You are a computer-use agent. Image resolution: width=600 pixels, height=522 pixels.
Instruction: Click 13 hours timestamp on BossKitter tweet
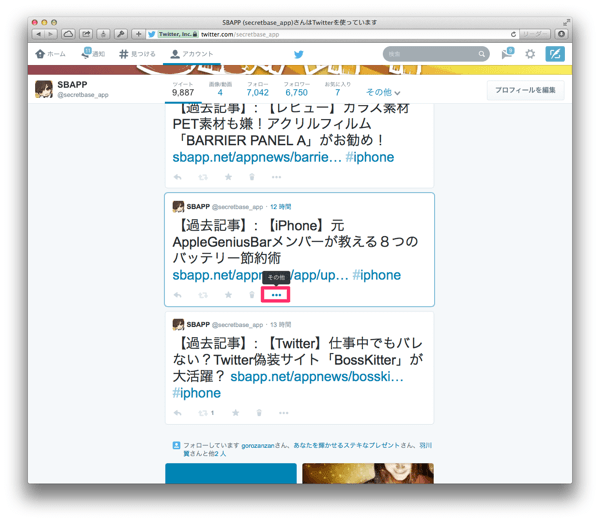coord(280,325)
